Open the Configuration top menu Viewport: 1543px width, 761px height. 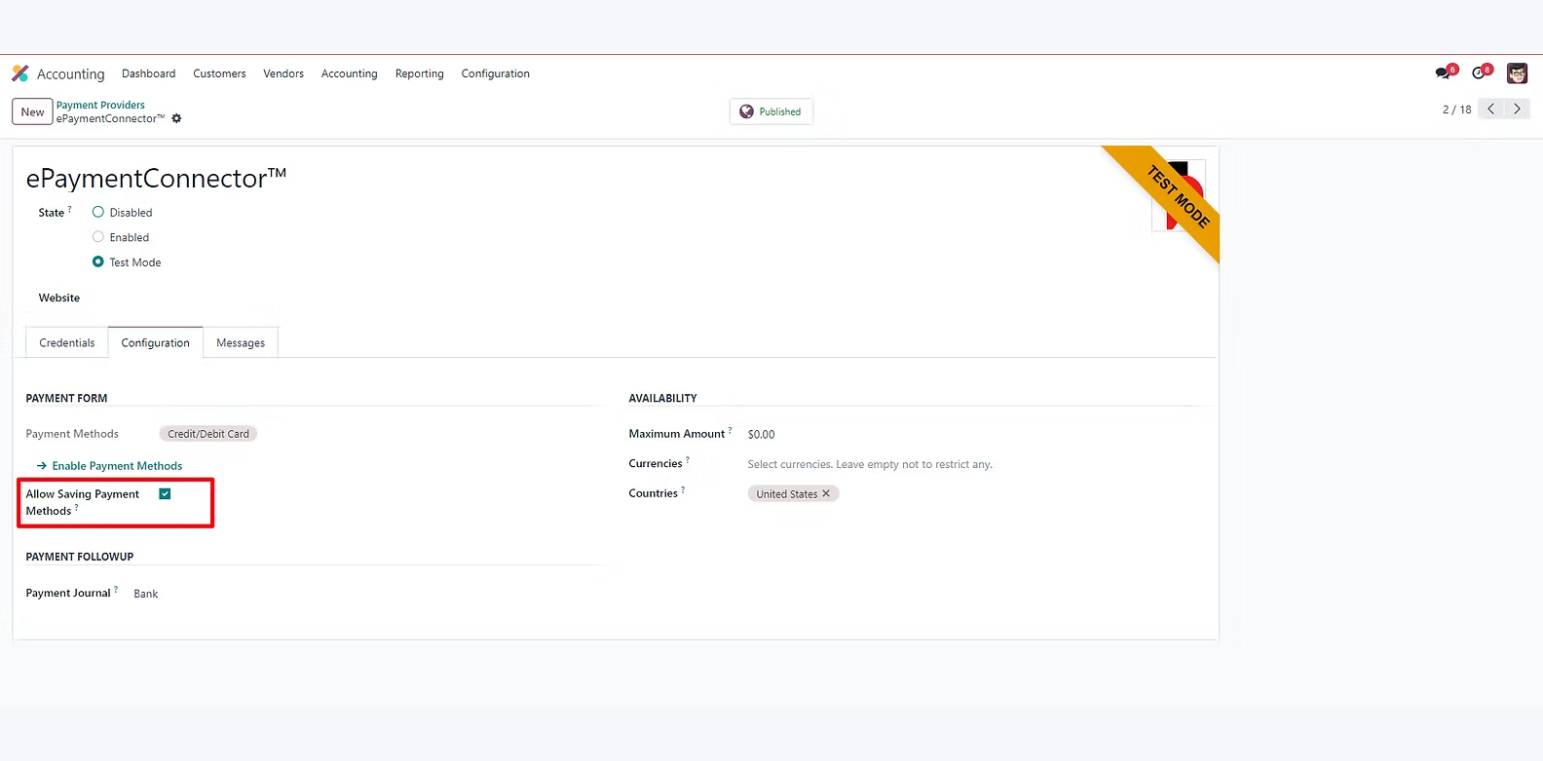(x=495, y=74)
